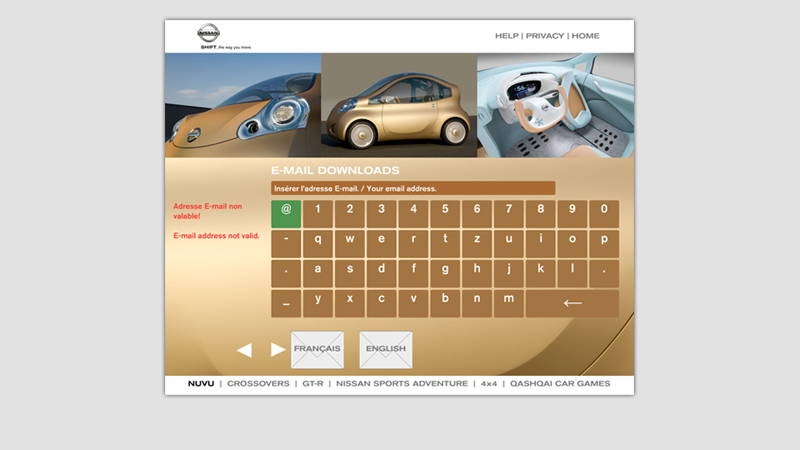
Task: Click the Nissan logo
Action: tap(209, 33)
